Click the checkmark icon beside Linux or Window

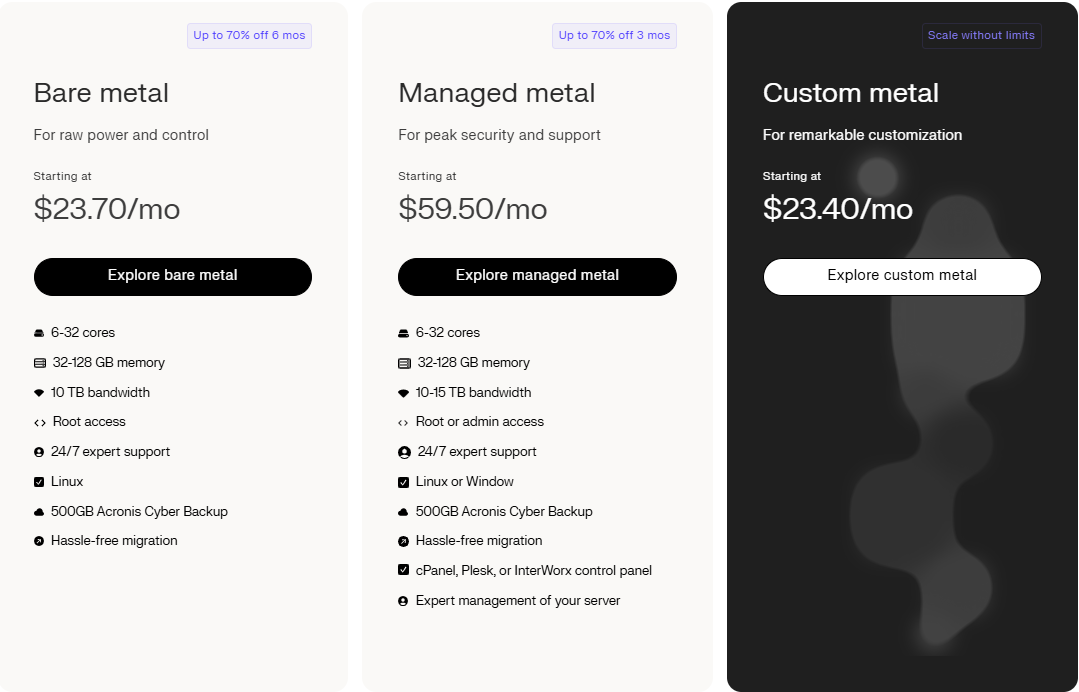[404, 482]
